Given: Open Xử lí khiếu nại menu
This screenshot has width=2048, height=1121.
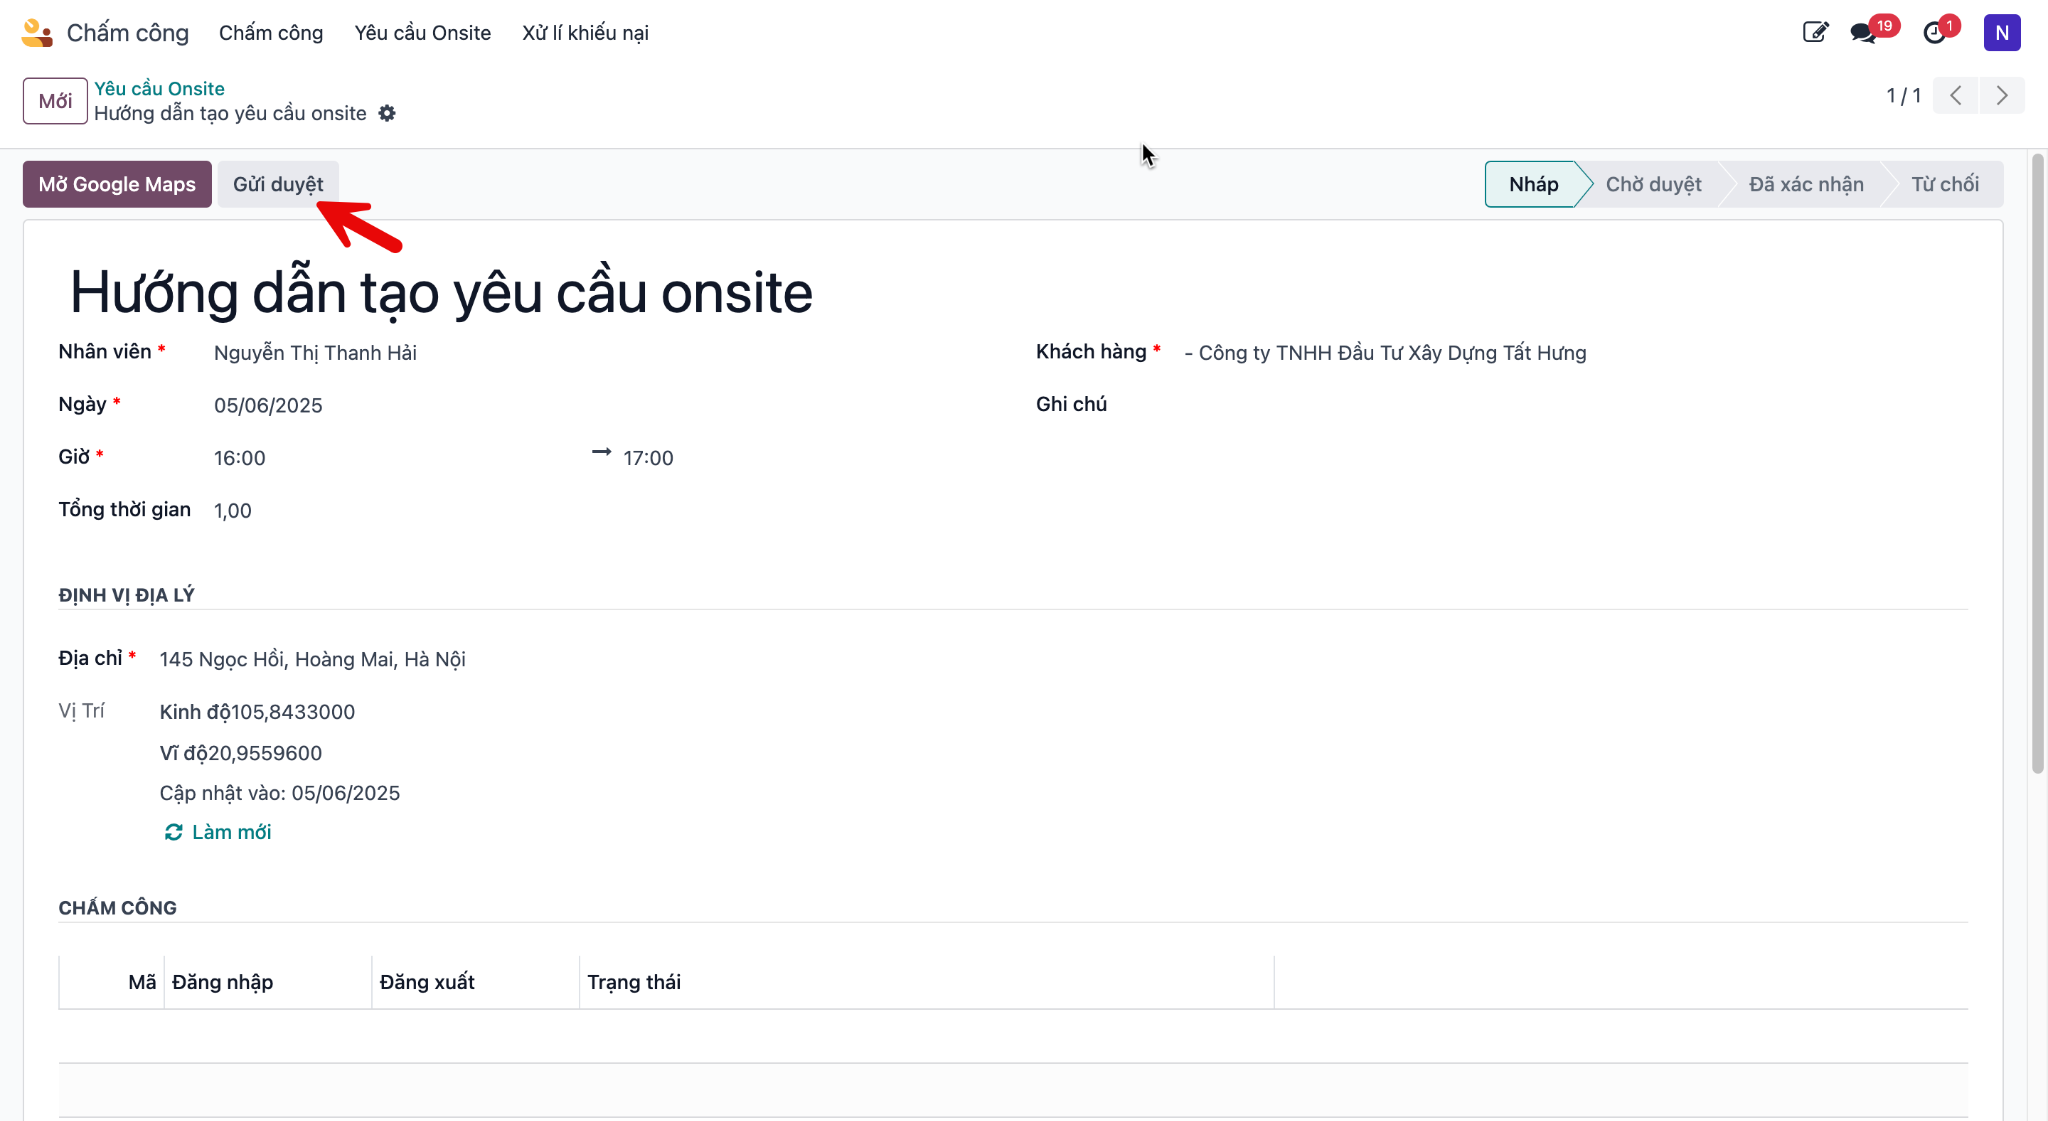Looking at the screenshot, I should pyautogui.click(x=585, y=33).
